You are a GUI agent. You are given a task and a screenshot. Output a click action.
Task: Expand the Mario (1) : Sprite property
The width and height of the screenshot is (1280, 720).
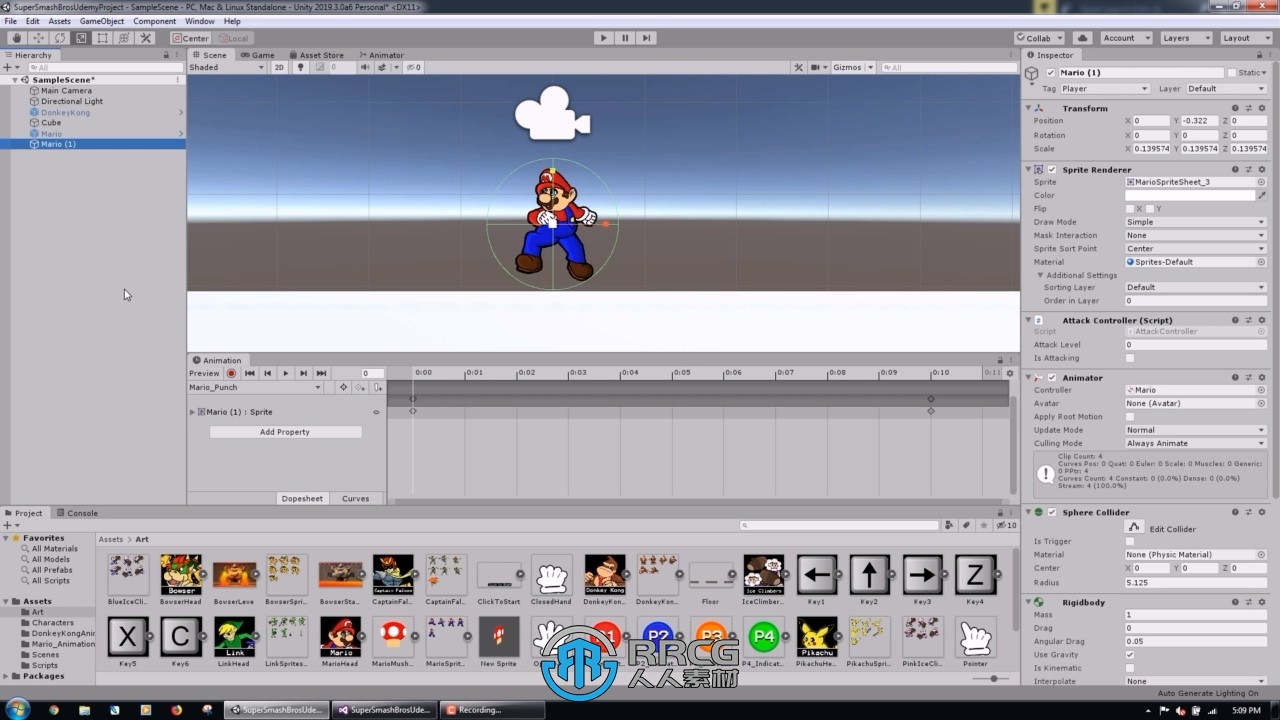coord(192,412)
